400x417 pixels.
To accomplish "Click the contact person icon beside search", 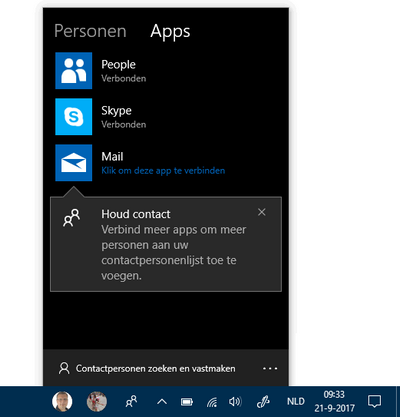I will click(x=64, y=368).
